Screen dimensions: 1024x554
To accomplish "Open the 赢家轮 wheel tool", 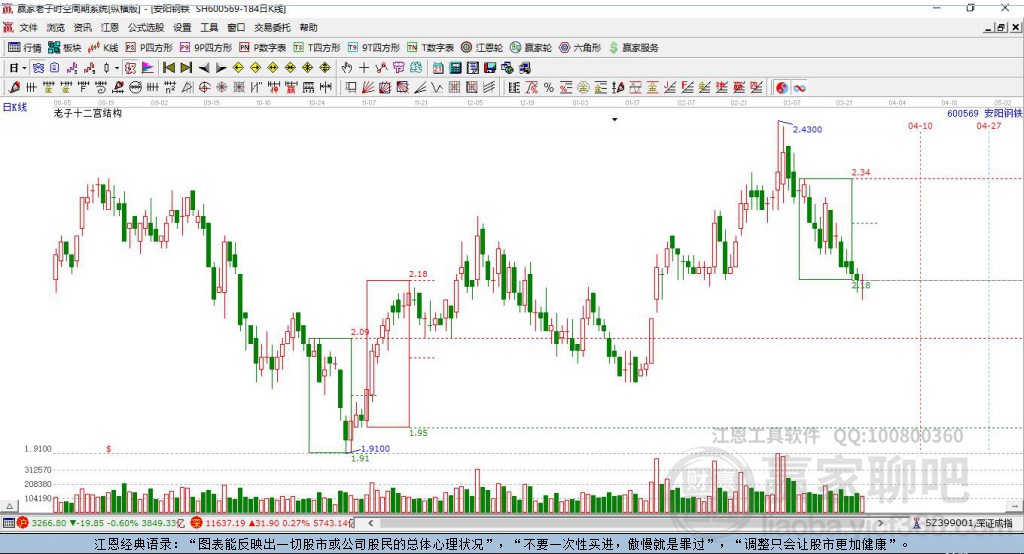I will click(531, 48).
